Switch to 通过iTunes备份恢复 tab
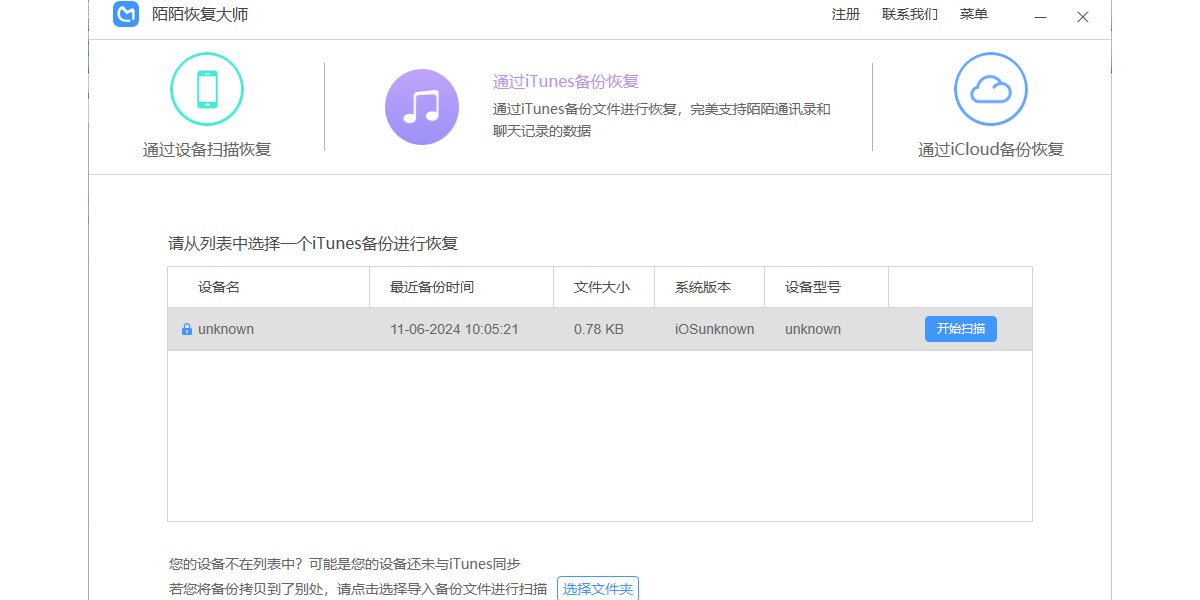Image resolution: width=1200 pixels, height=600 pixels. pyautogui.click(x=566, y=82)
